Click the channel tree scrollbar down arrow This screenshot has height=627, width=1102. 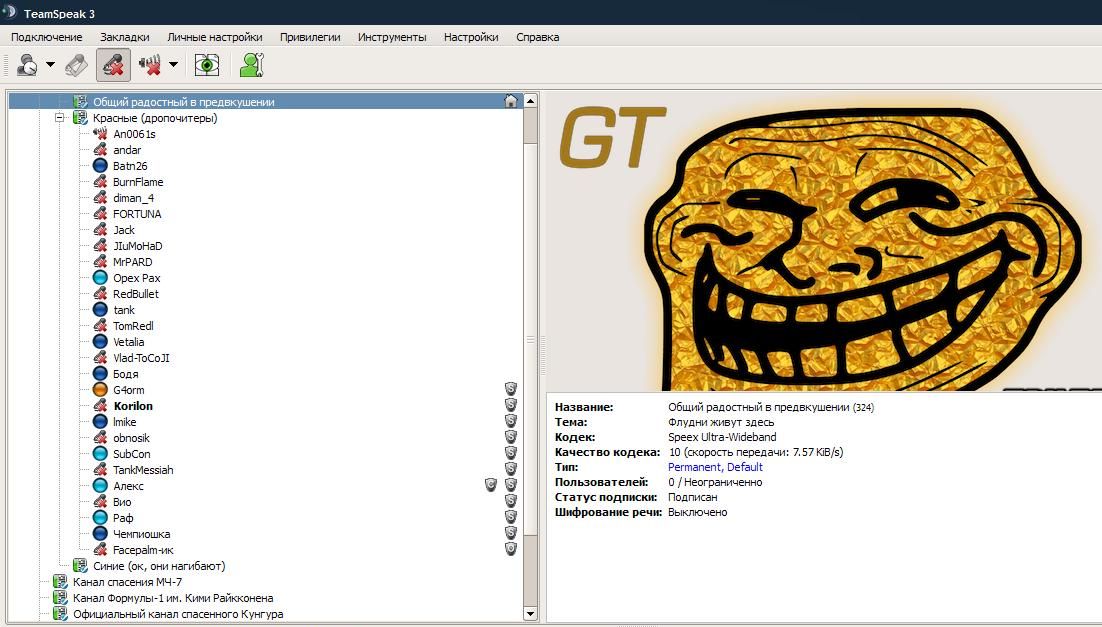[x=531, y=614]
